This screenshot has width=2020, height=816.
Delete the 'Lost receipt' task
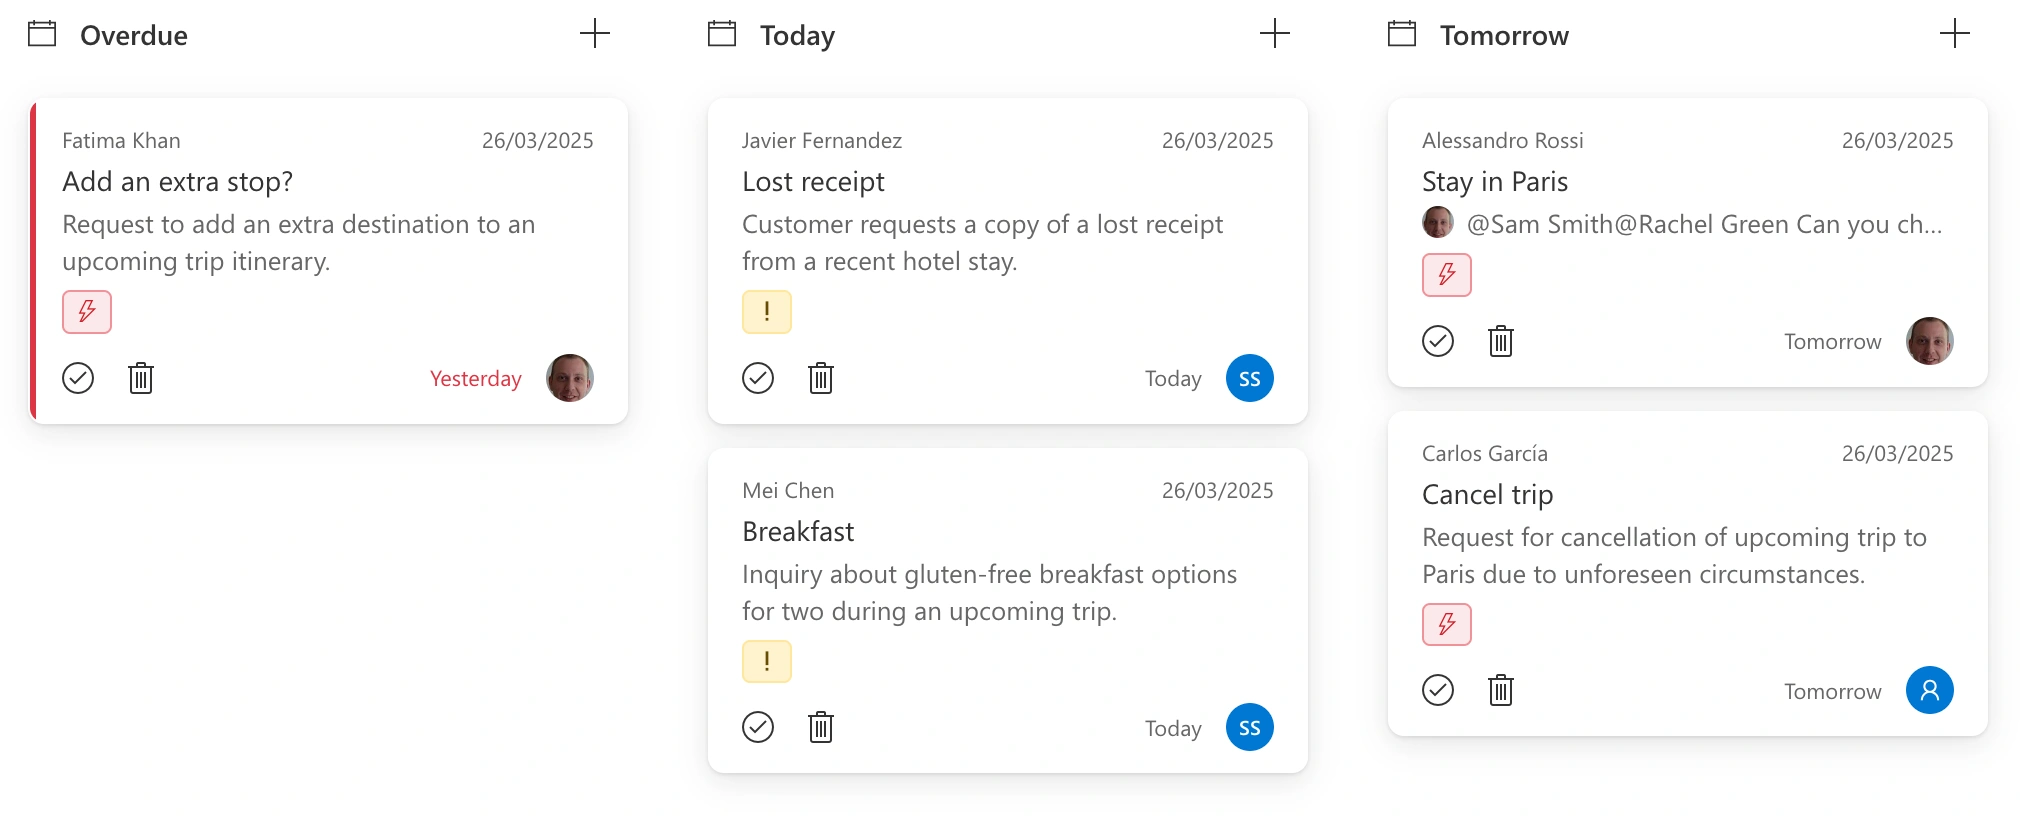(821, 378)
